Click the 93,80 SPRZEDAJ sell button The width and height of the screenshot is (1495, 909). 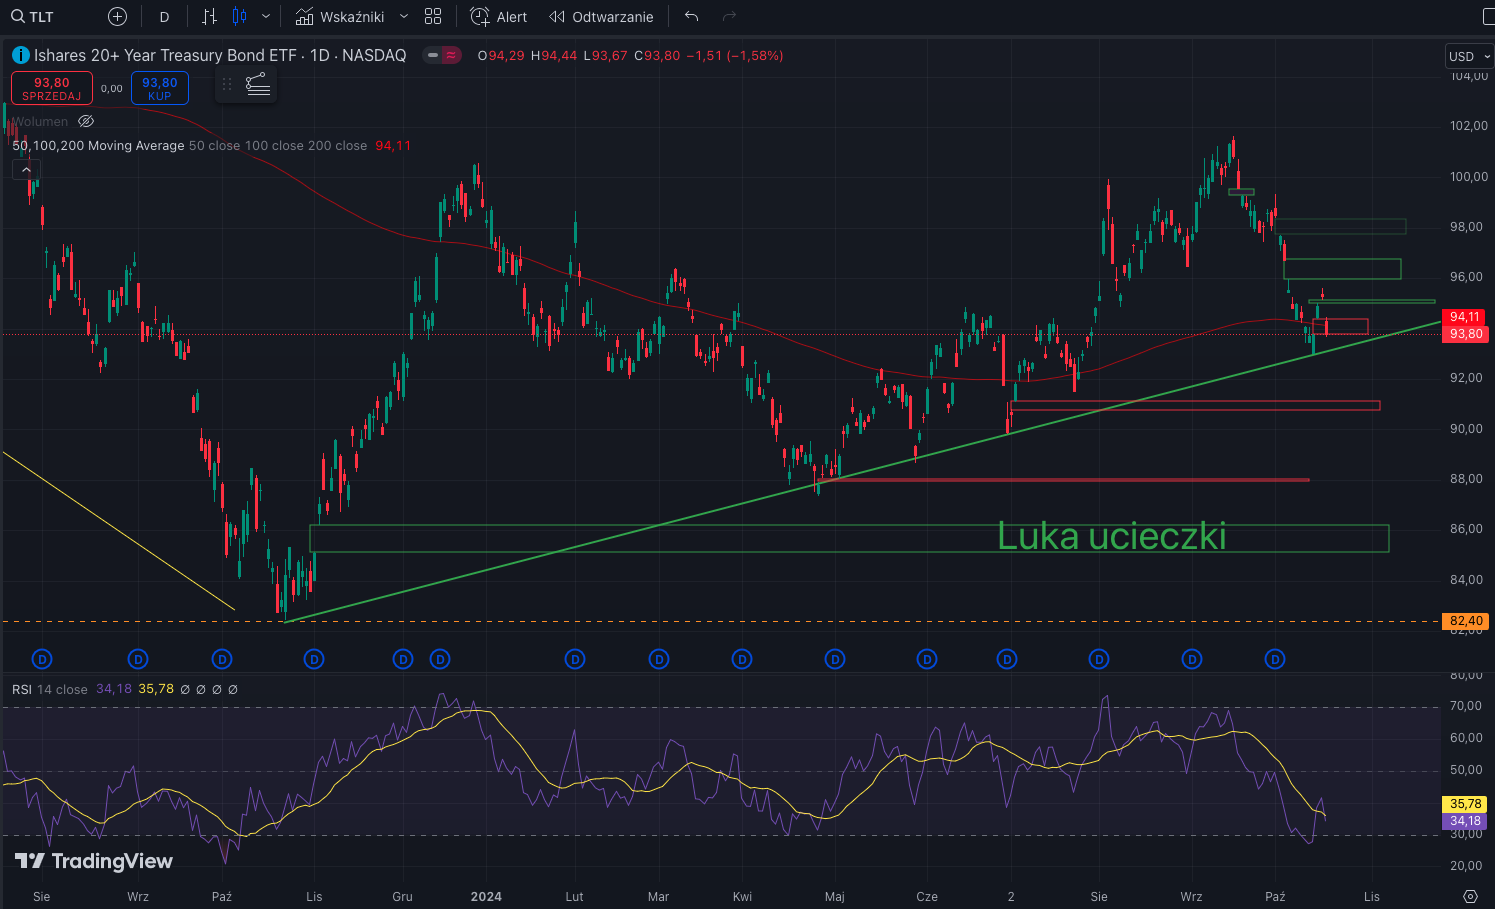coord(52,88)
